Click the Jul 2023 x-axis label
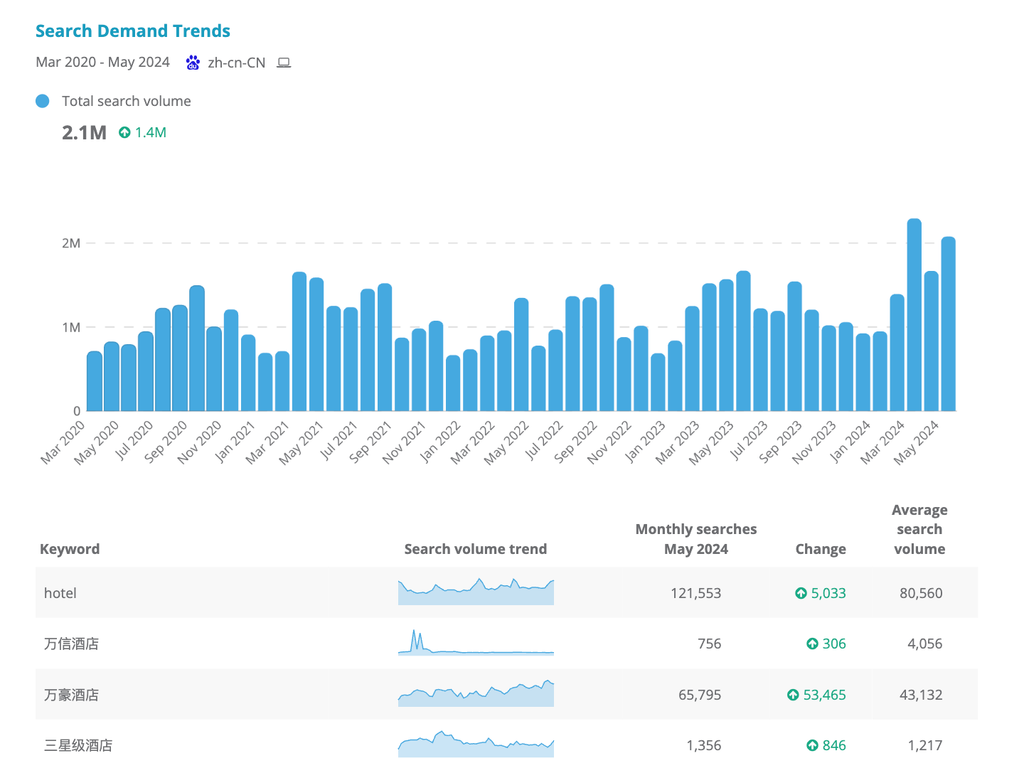The height and width of the screenshot is (768, 1024). pyautogui.click(x=749, y=441)
